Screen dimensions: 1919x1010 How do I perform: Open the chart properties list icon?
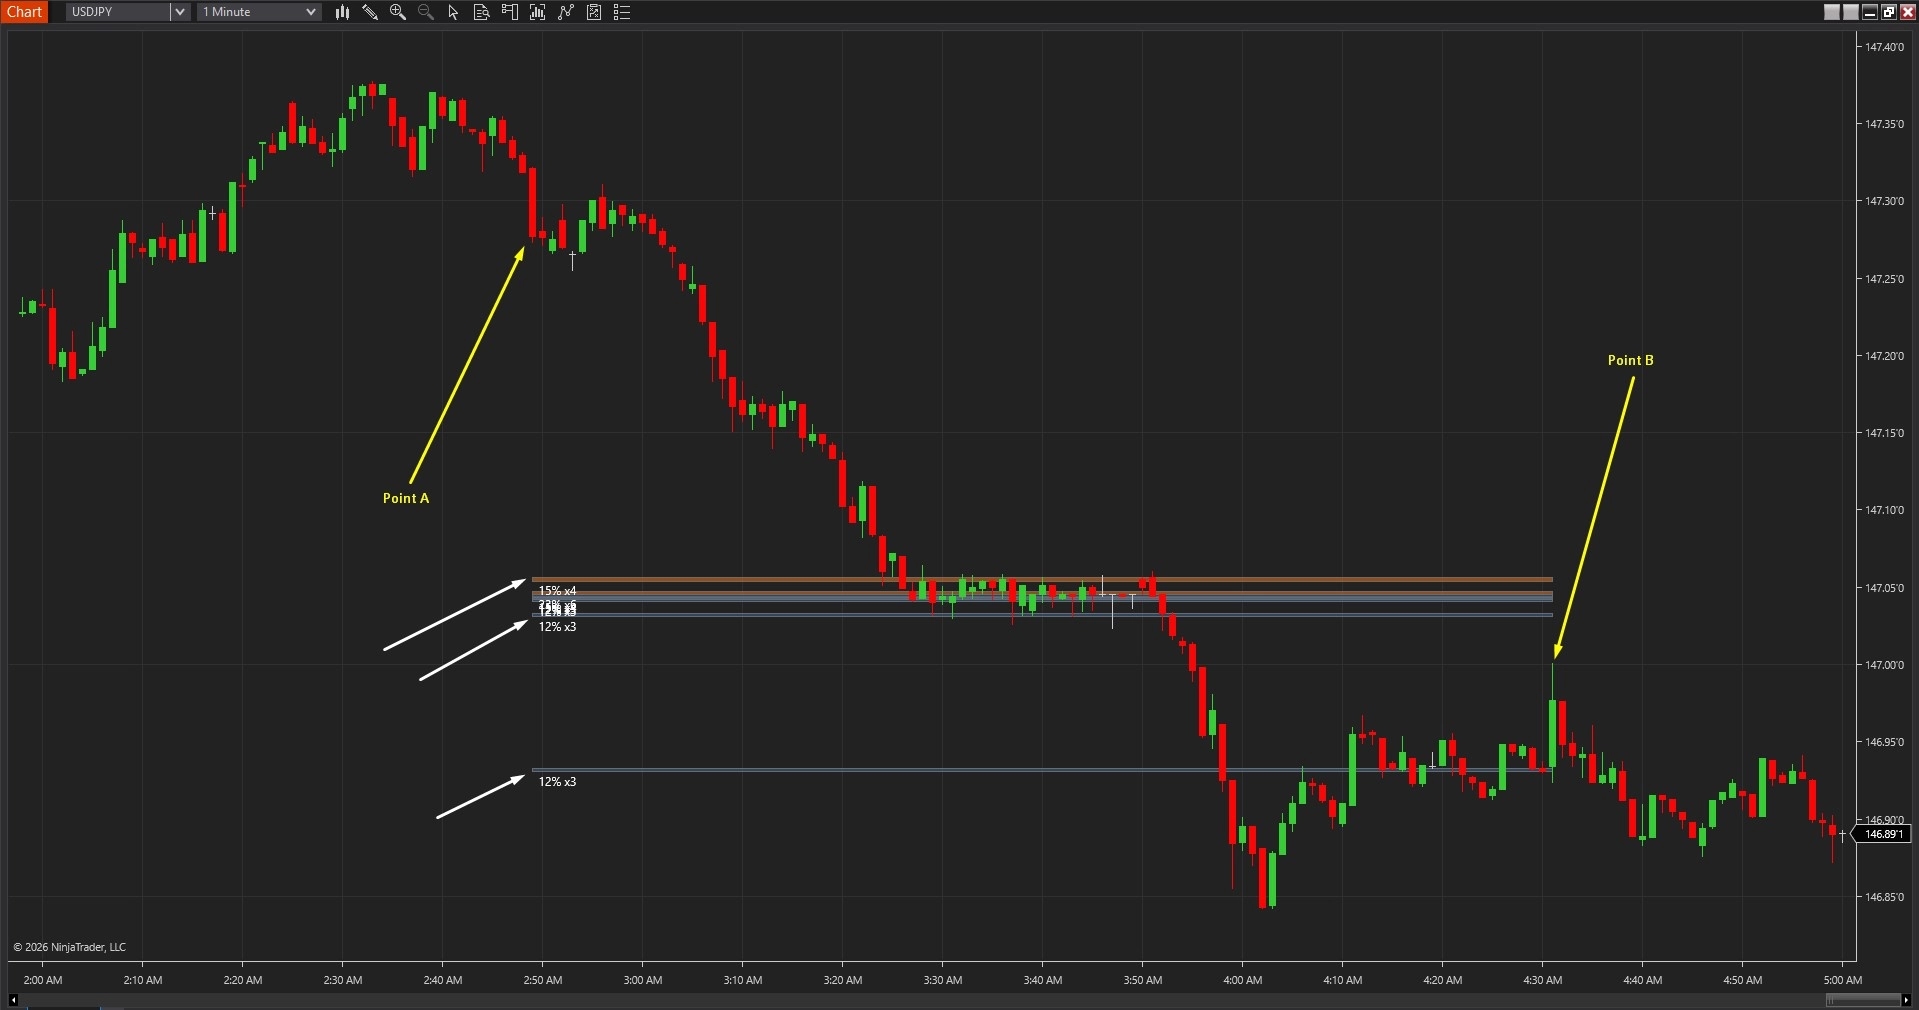pyautogui.click(x=622, y=12)
